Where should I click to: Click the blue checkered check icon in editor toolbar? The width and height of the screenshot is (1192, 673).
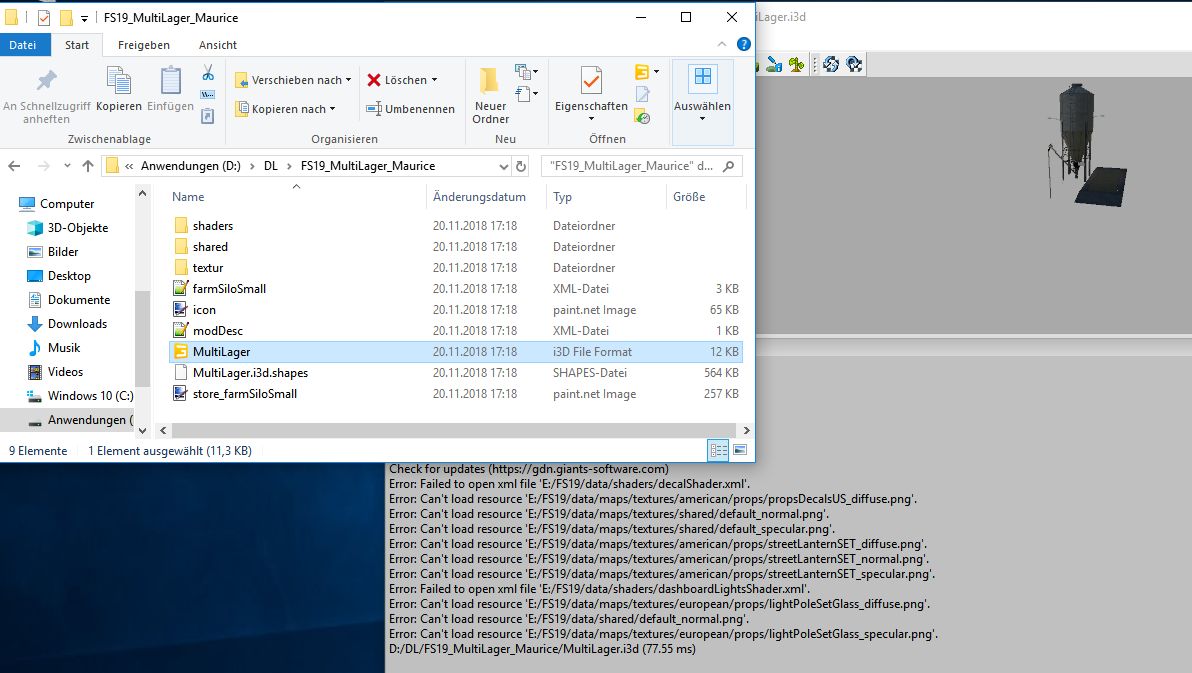(x=854, y=65)
